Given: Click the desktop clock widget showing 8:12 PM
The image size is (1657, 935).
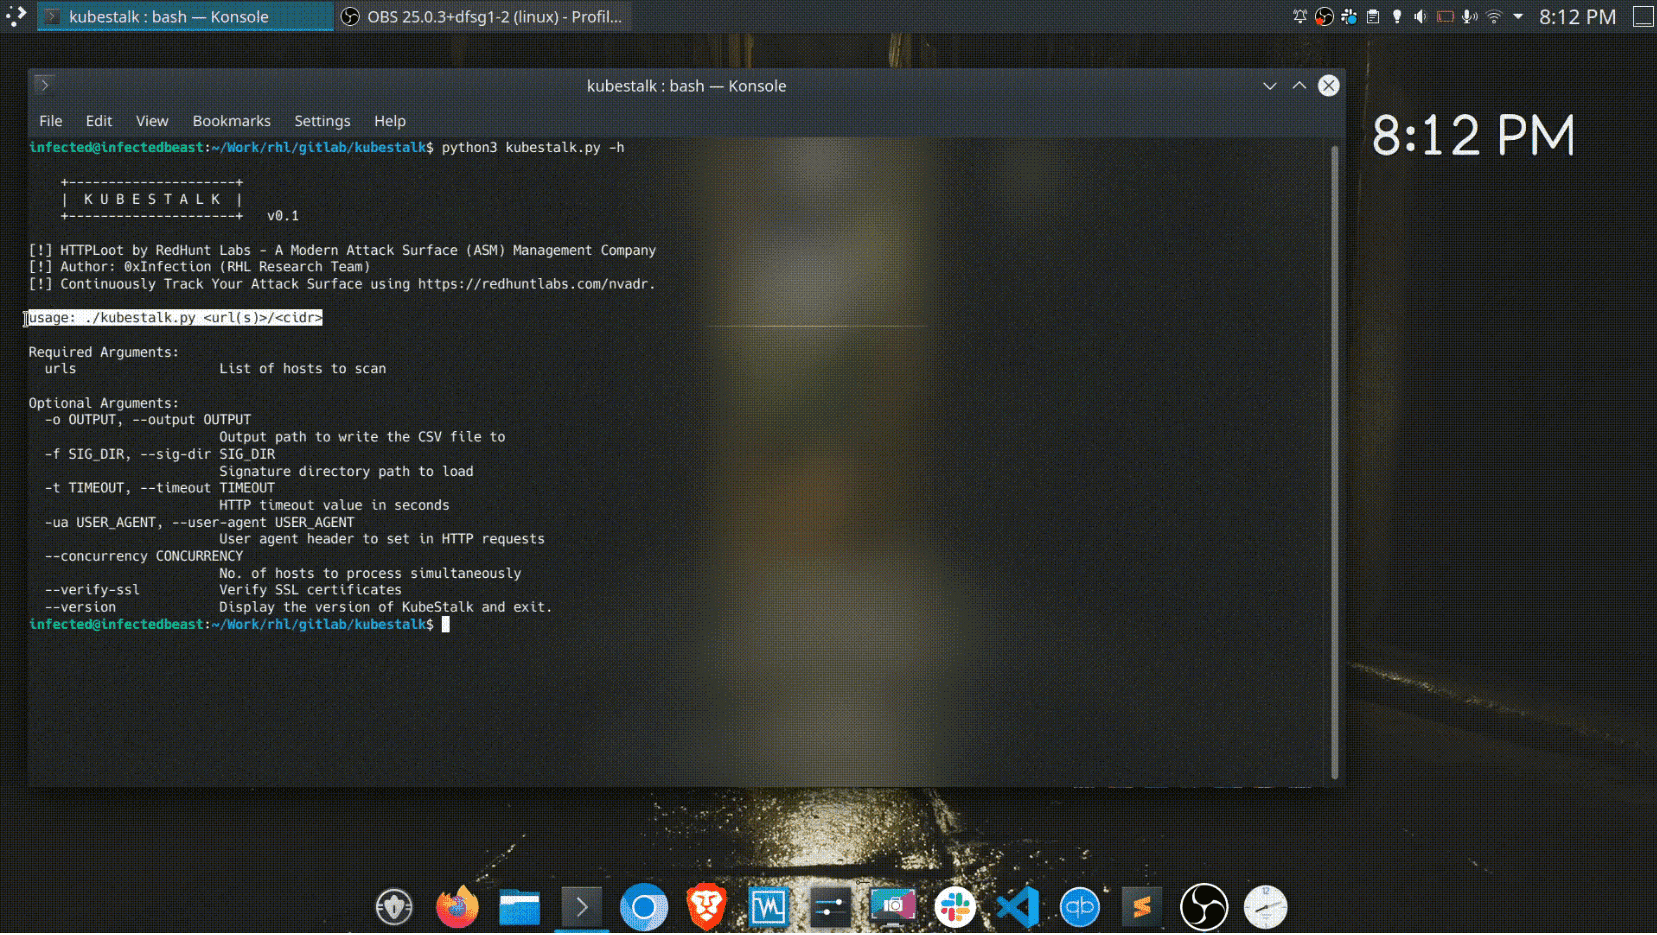Looking at the screenshot, I should pyautogui.click(x=1473, y=136).
